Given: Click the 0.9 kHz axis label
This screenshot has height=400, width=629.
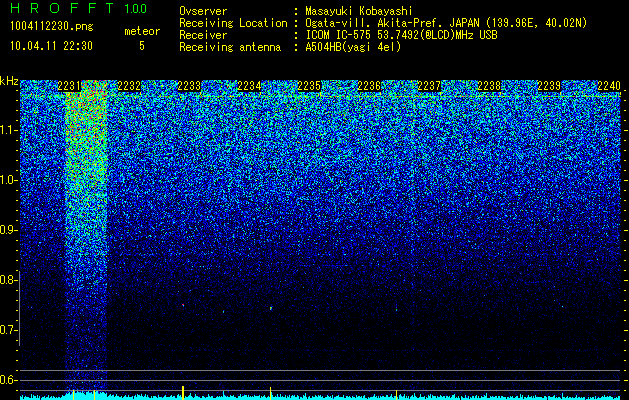Looking at the screenshot, I should pos(9,230).
